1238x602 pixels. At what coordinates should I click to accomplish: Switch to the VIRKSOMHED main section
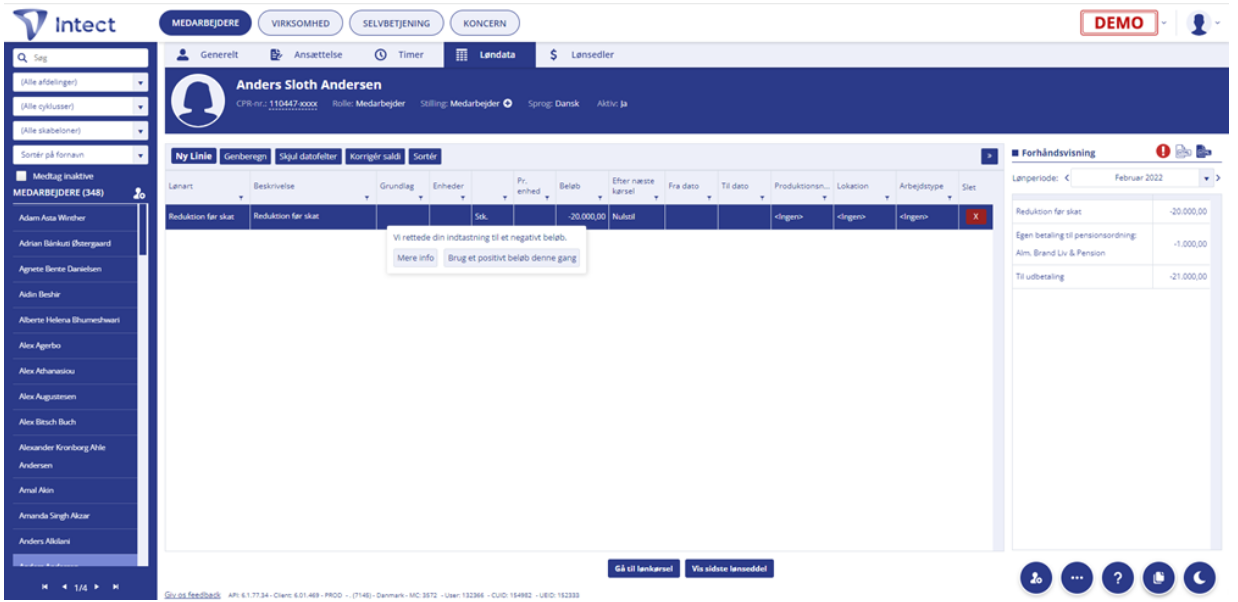(301, 23)
